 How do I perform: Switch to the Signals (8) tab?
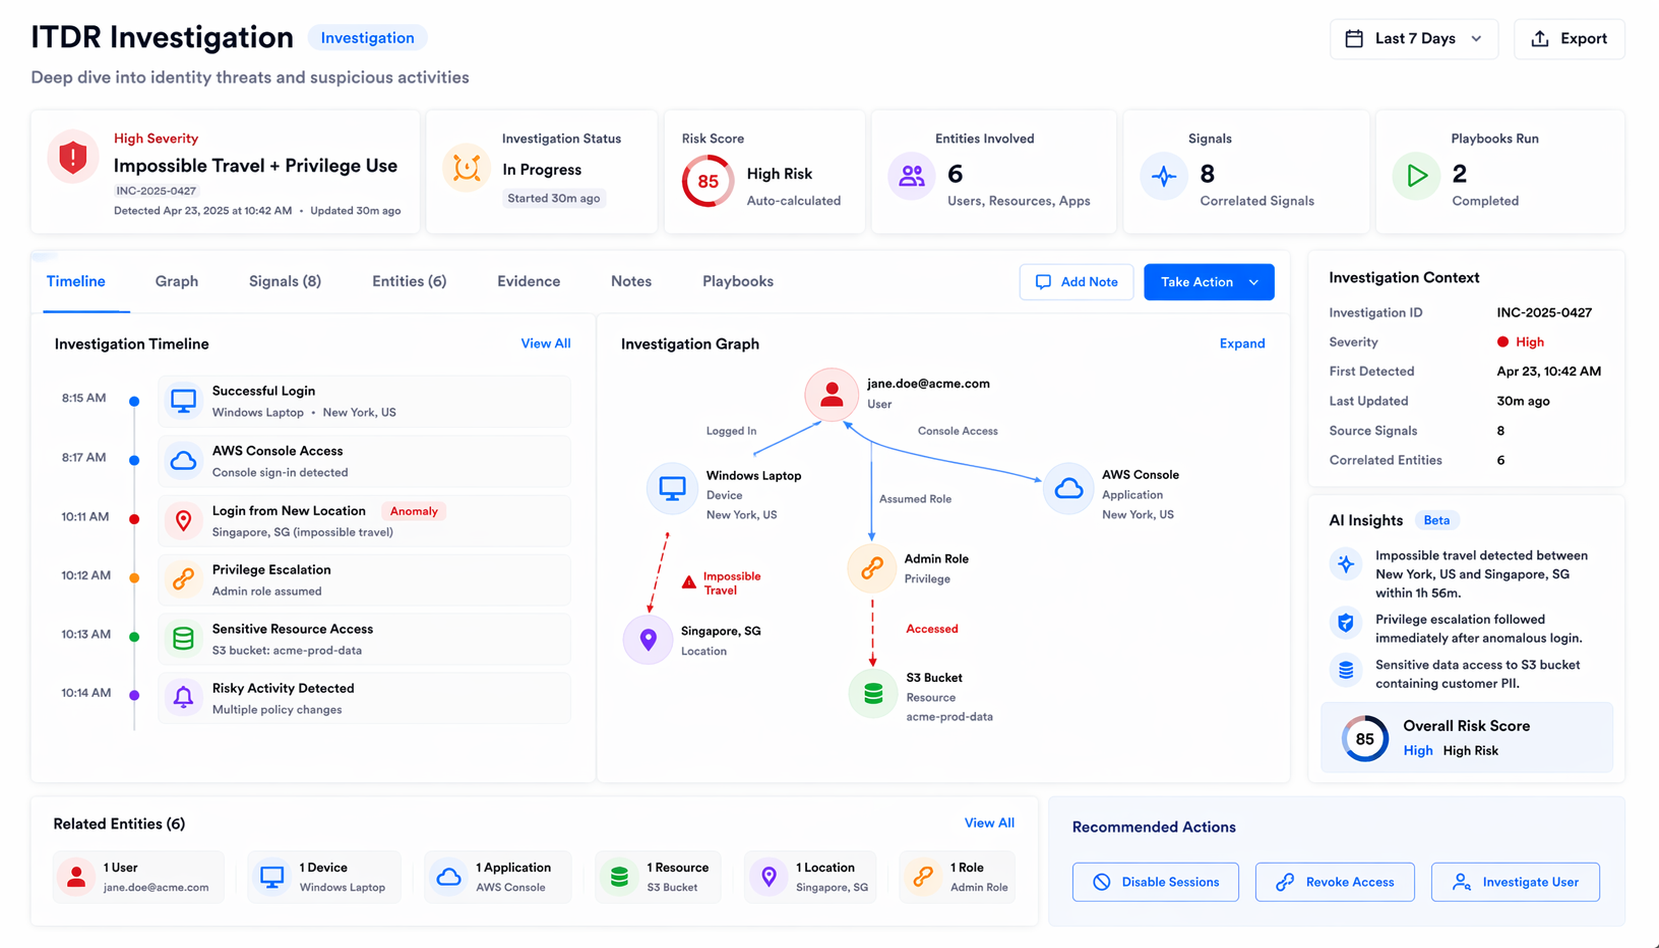(285, 282)
